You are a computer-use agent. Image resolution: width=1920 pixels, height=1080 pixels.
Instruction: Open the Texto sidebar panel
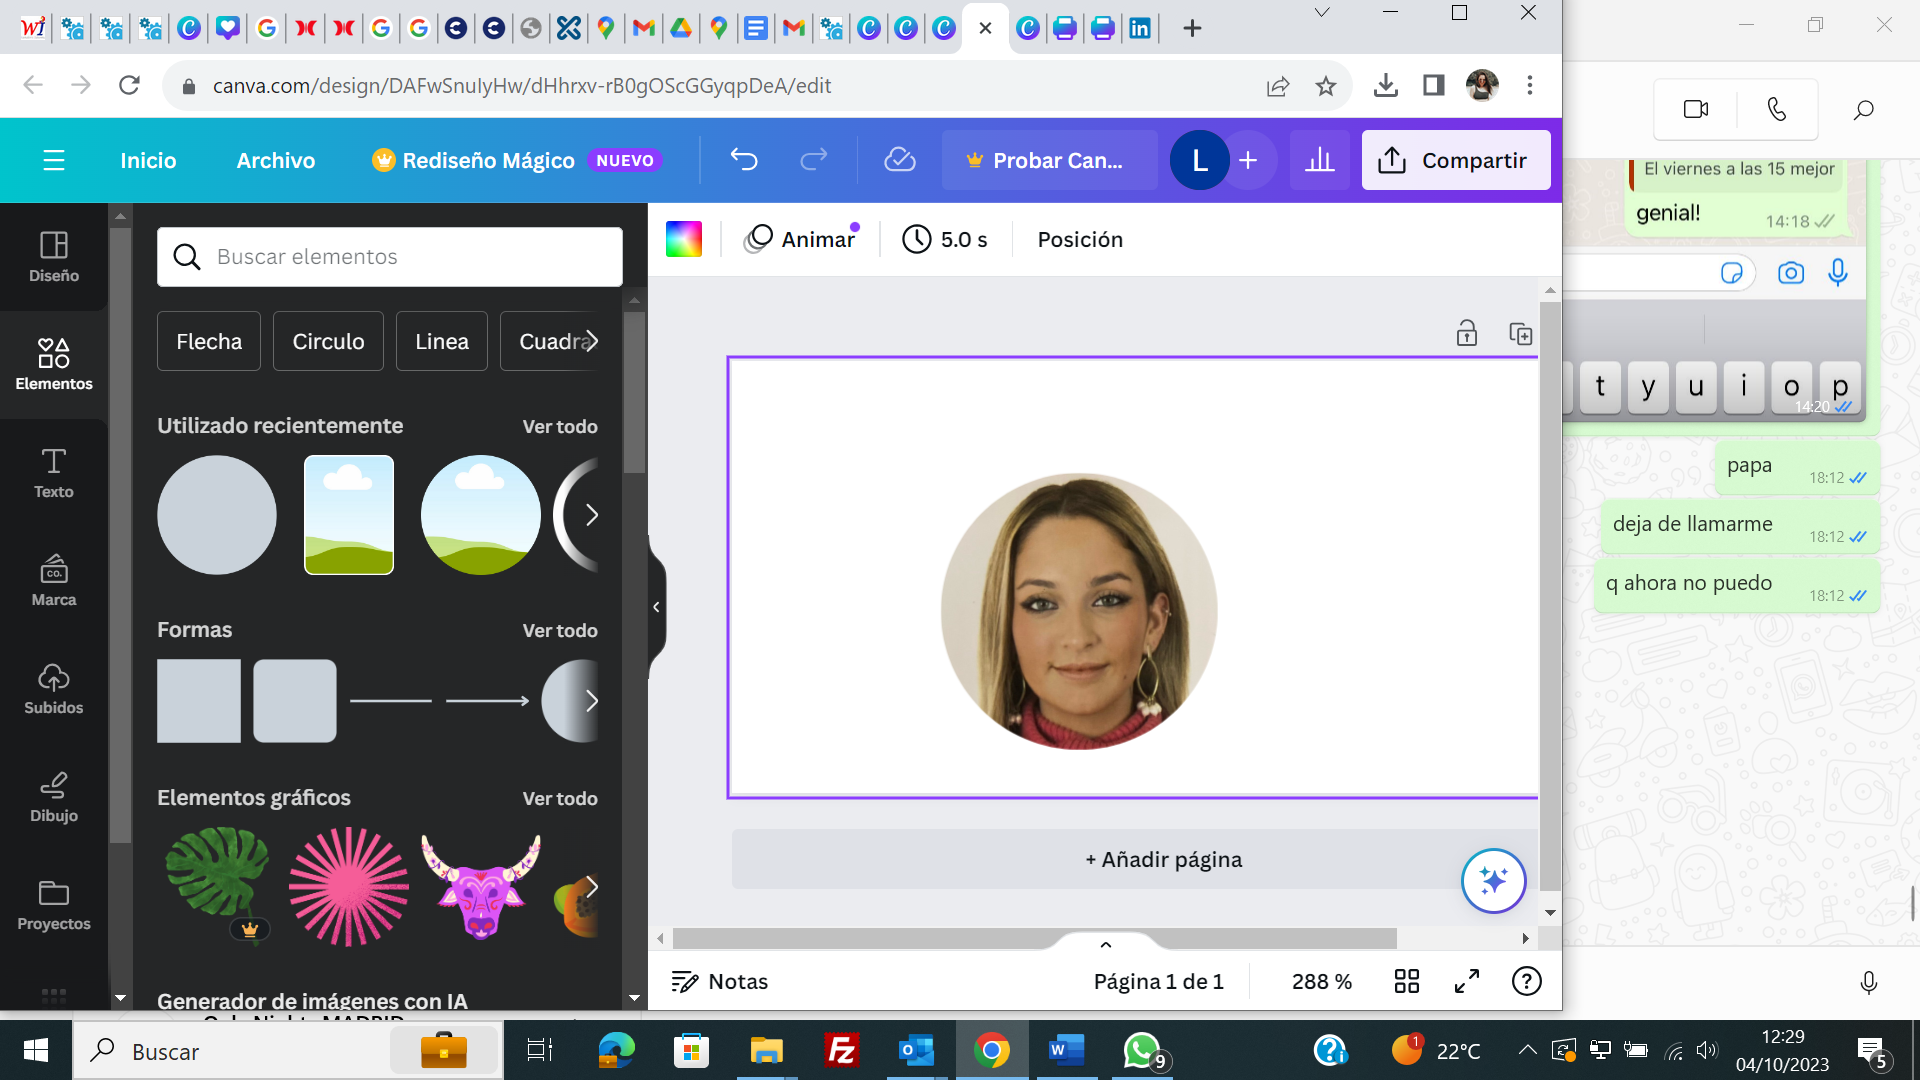coord(54,473)
